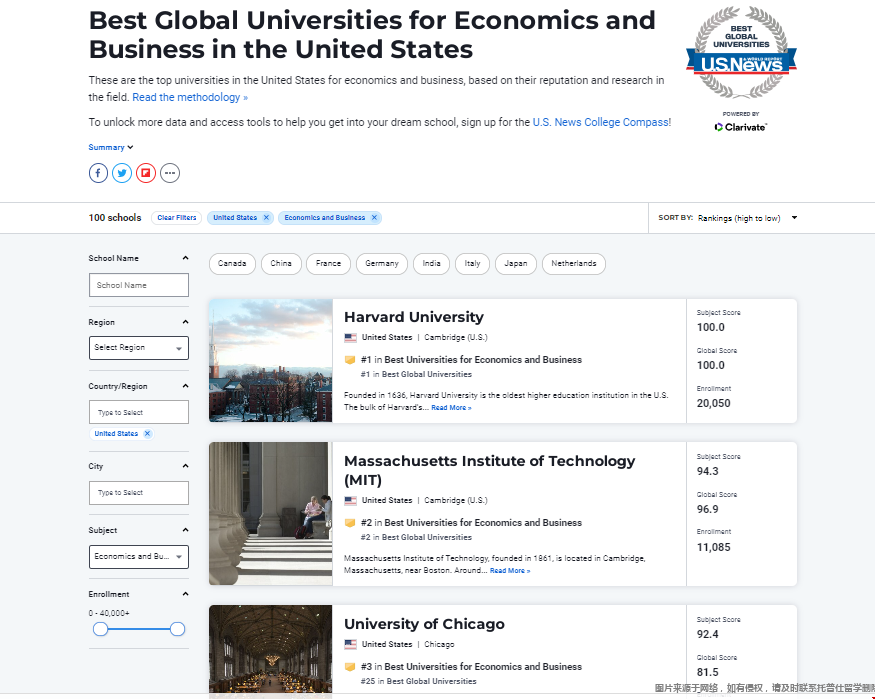This screenshot has height=699, width=875.
Task: Click Chicago's #25 in Best Global Universities text
Action: (x=419, y=681)
